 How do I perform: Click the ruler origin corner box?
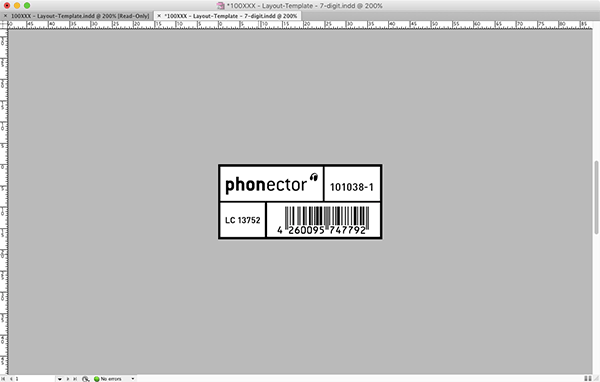pos(4,25)
